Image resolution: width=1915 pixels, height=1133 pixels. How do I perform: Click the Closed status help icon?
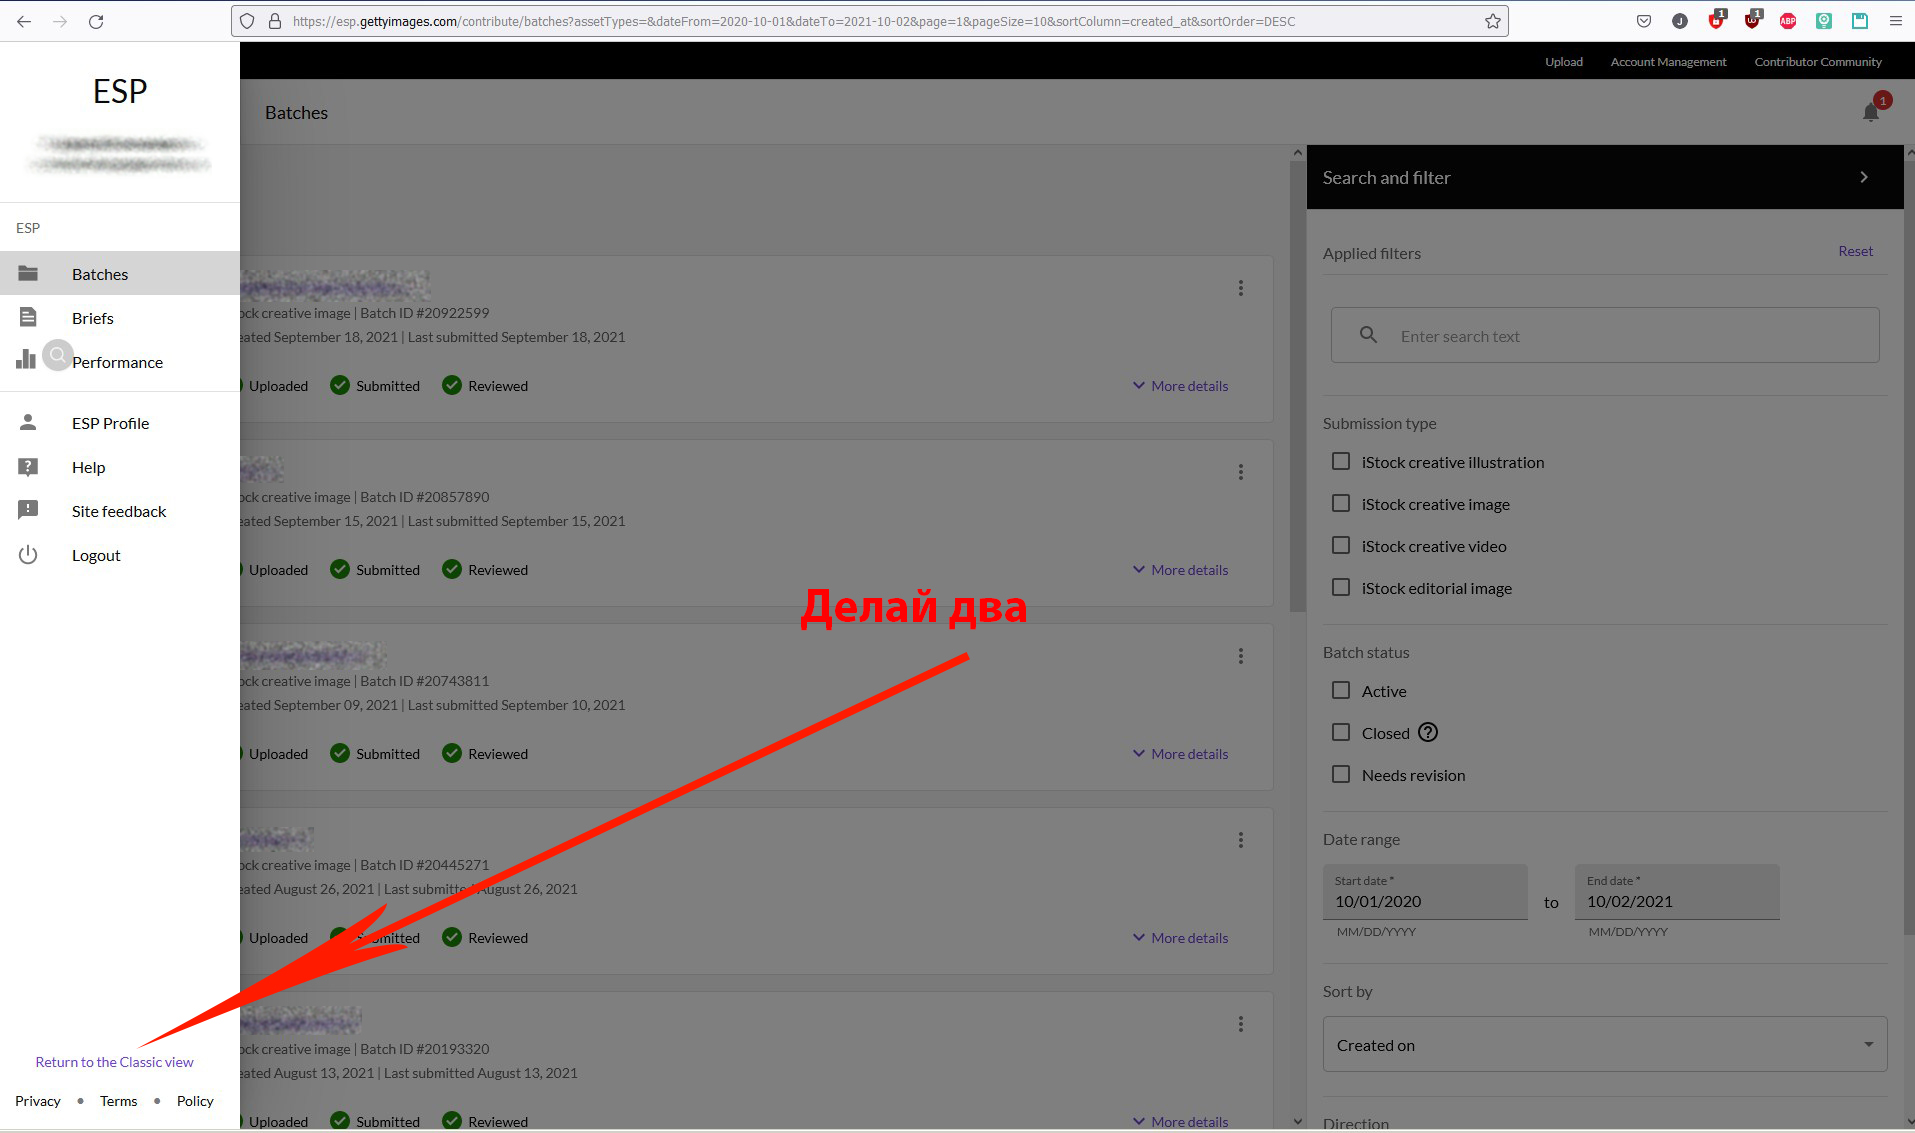click(1428, 733)
